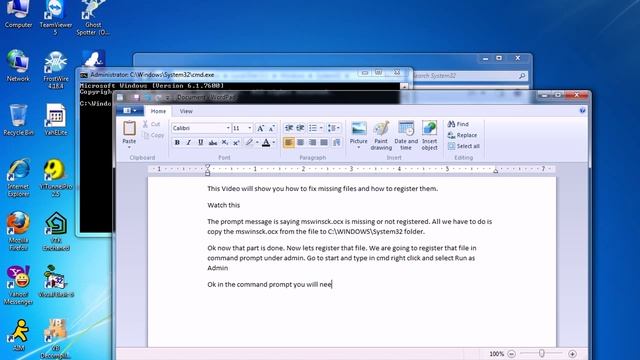Select justify text alignment

tap(324, 142)
